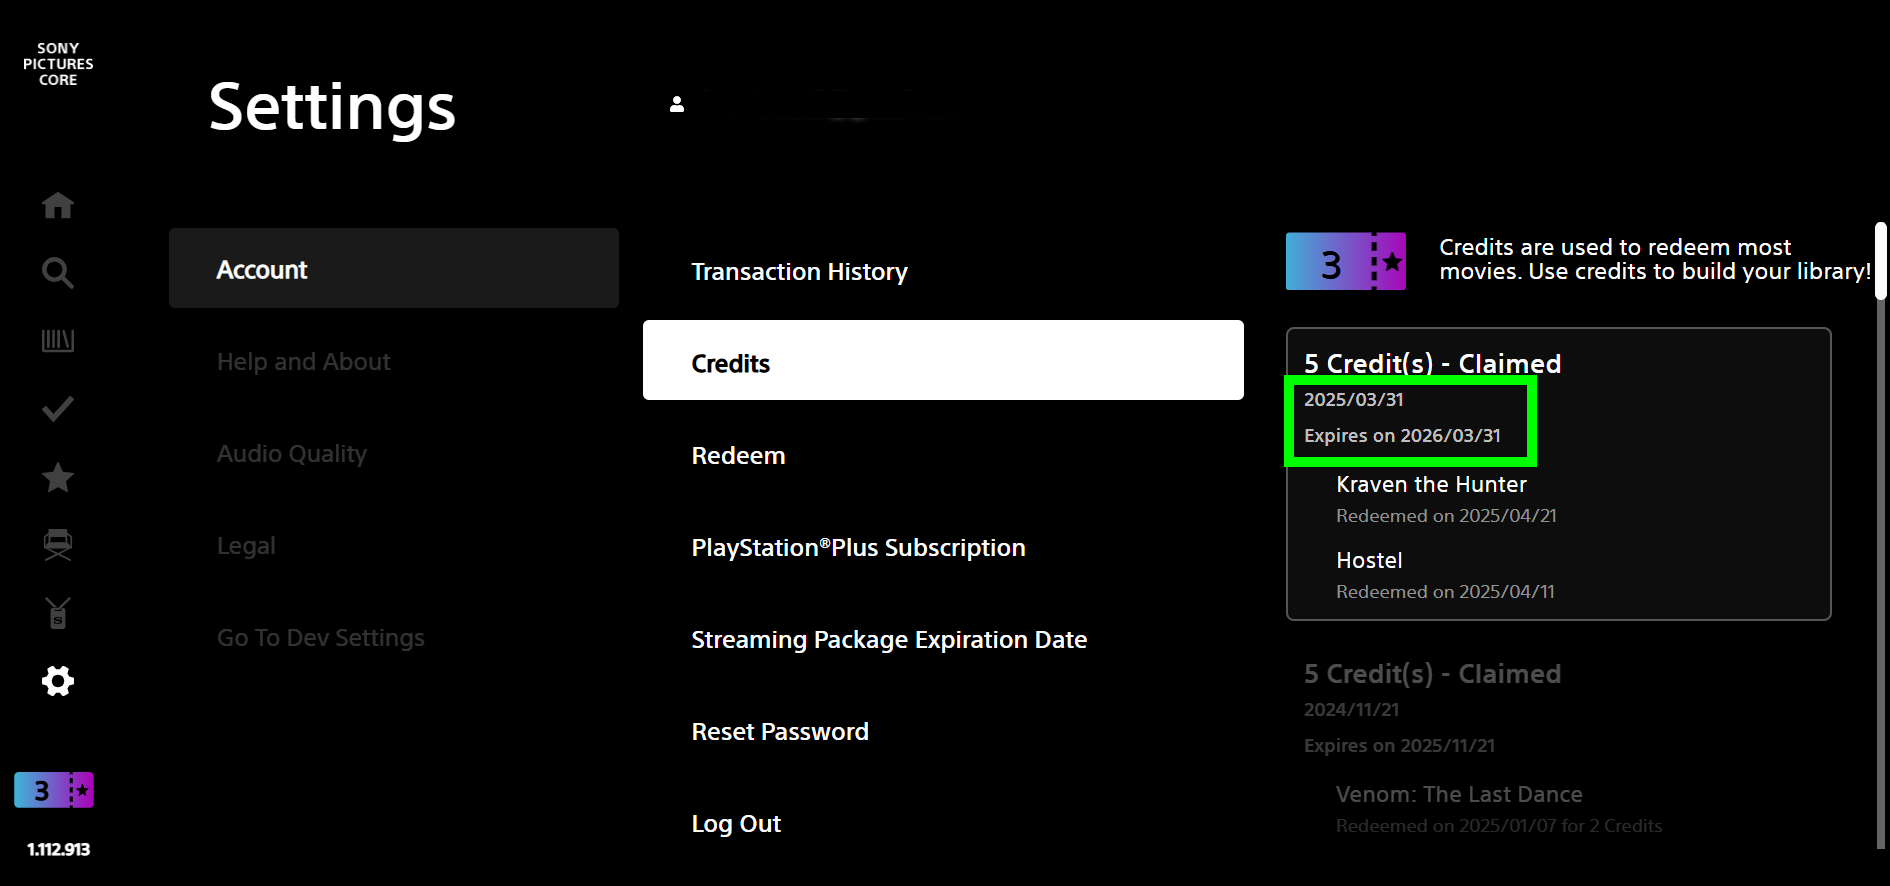Screen dimensions: 1890x886
Task: Click the date 2024/11/21
Action: click(x=1351, y=709)
